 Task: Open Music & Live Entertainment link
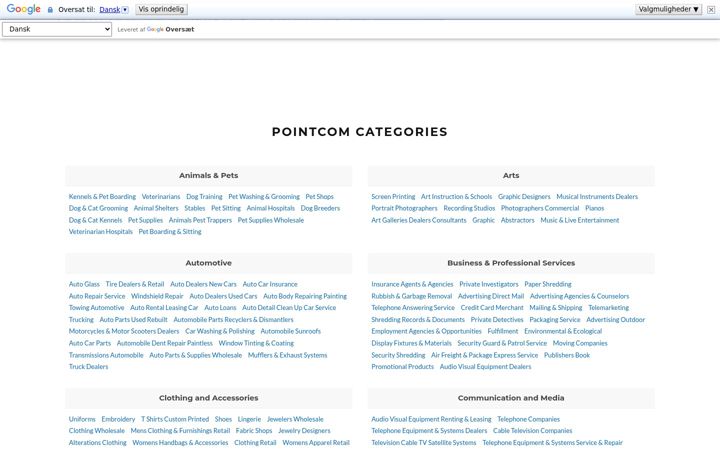coord(580,220)
